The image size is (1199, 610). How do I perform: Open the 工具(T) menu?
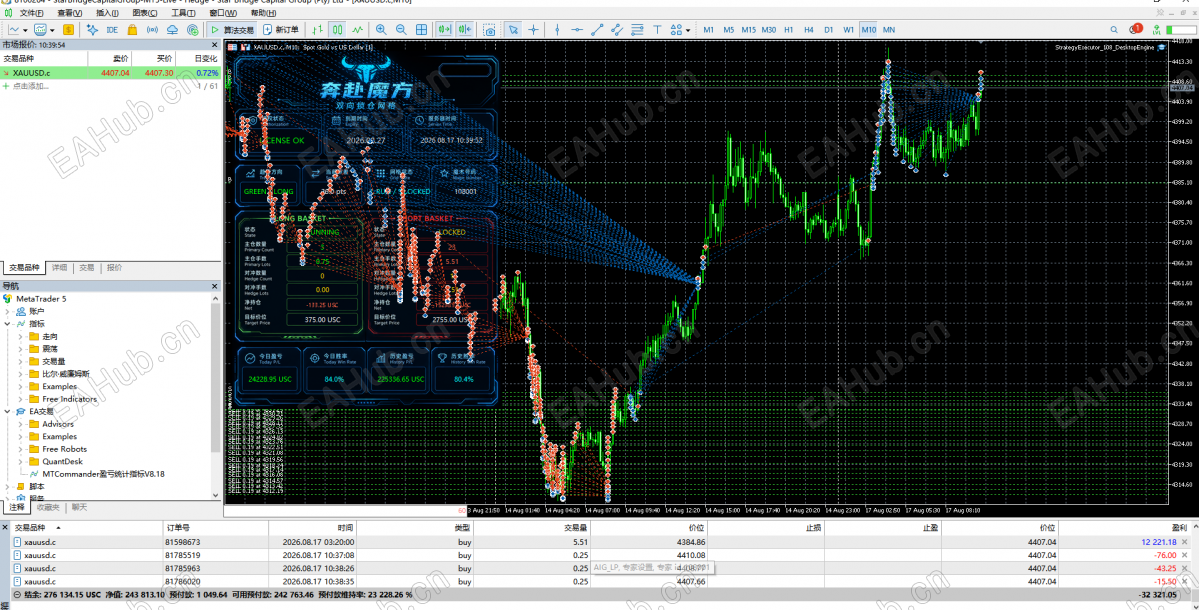tap(184, 13)
